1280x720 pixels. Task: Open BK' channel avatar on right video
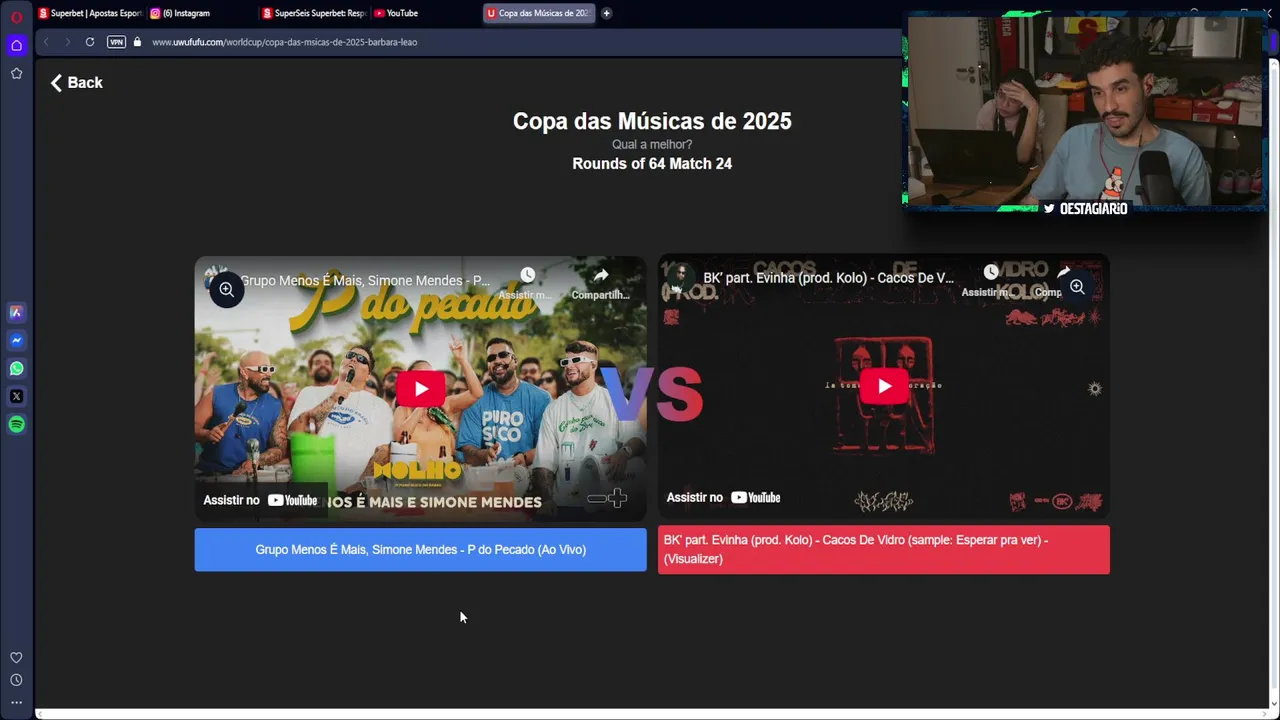pyautogui.click(x=681, y=278)
